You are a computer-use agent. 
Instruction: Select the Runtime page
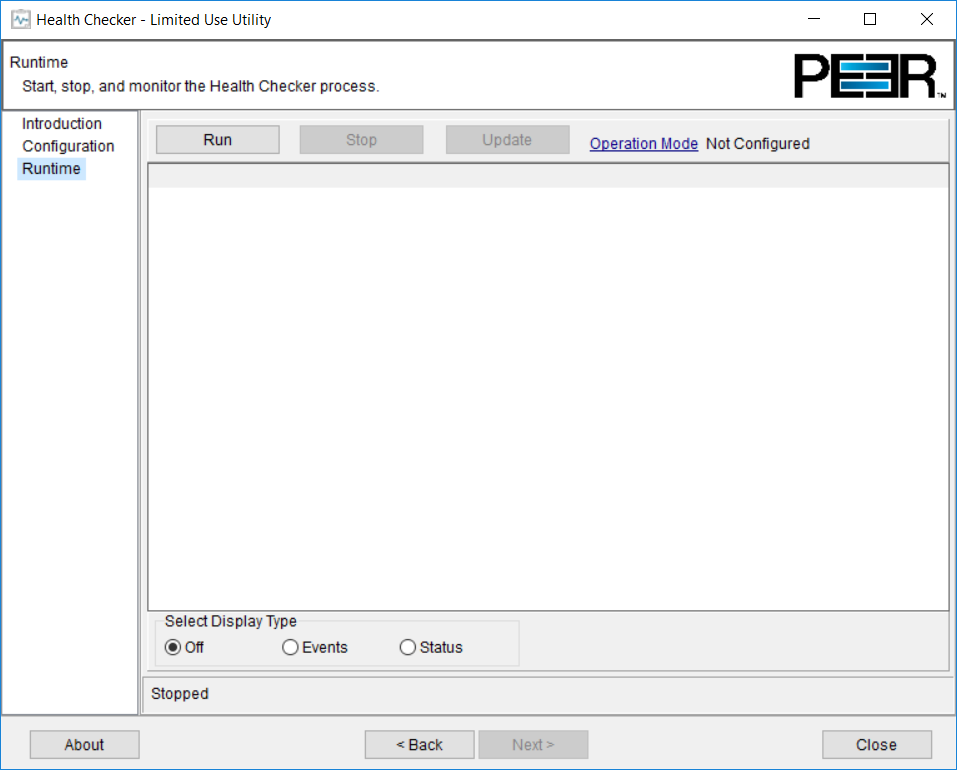[51, 168]
